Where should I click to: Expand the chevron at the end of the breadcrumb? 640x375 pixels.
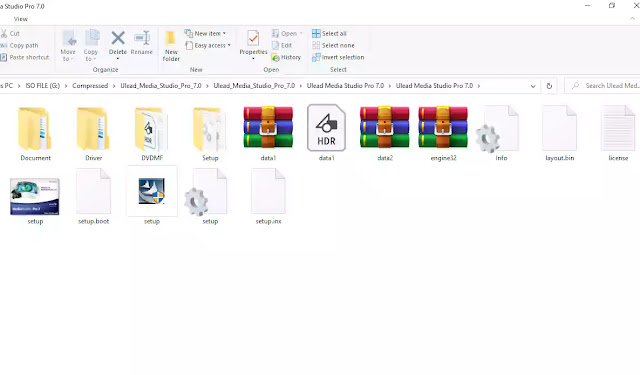point(479,86)
